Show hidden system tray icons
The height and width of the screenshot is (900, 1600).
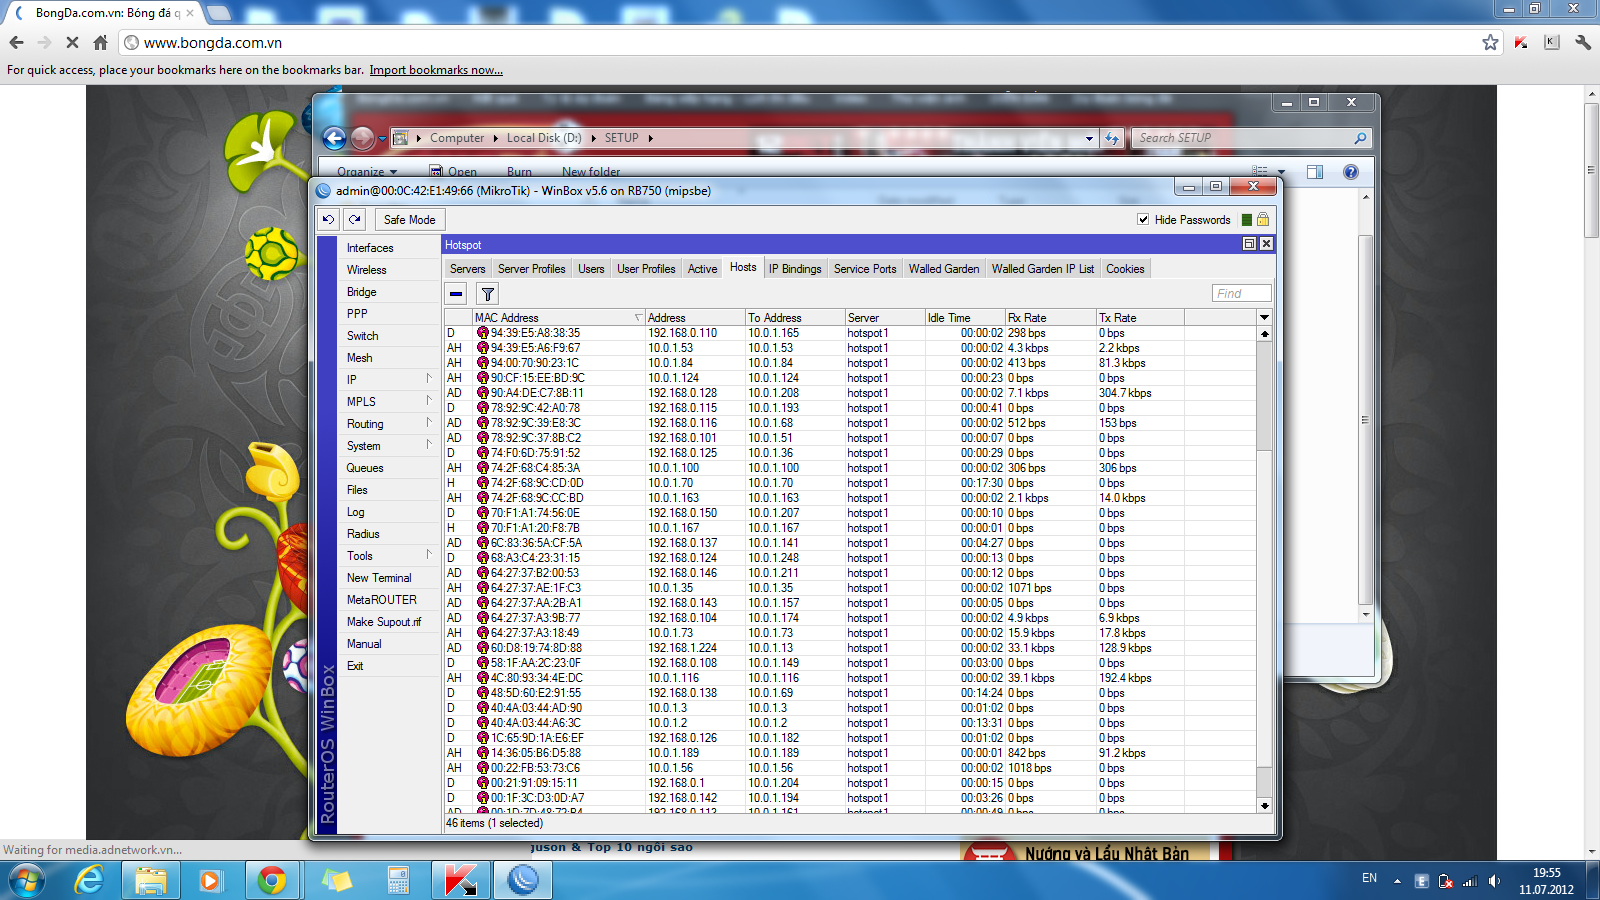click(x=1397, y=881)
